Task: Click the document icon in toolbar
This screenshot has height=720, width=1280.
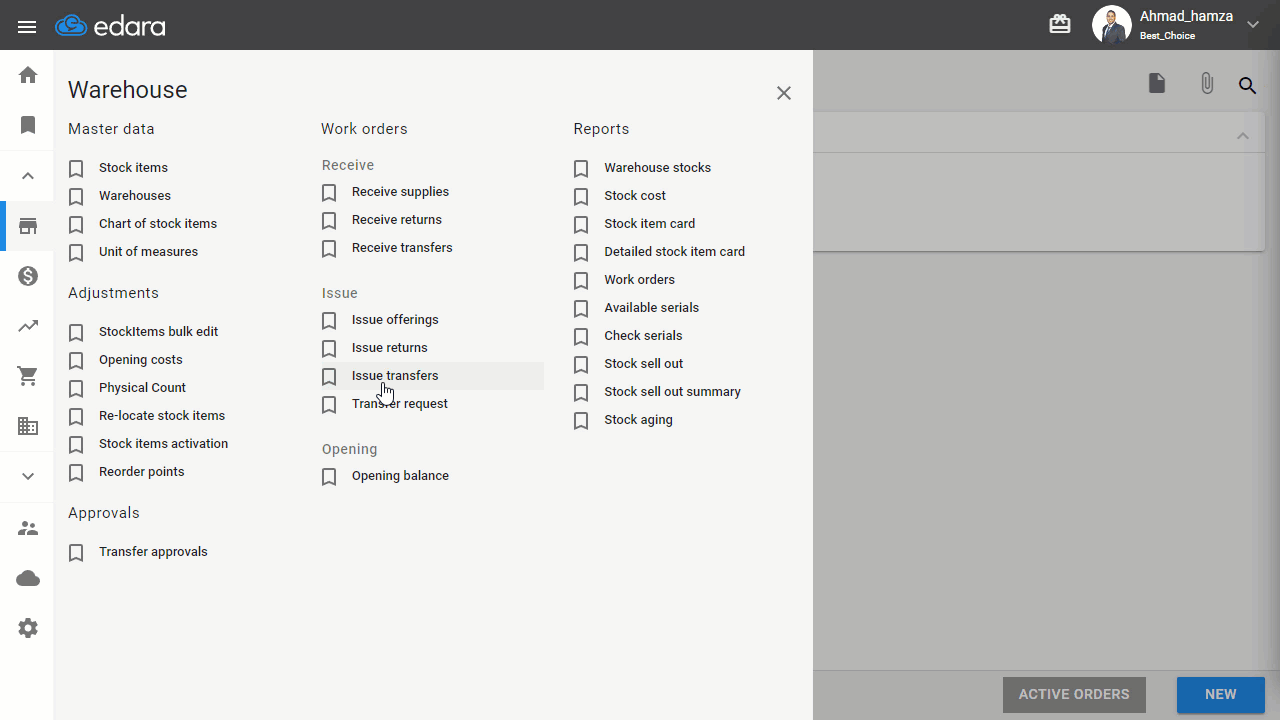Action: pyautogui.click(x=1157, y=83)
